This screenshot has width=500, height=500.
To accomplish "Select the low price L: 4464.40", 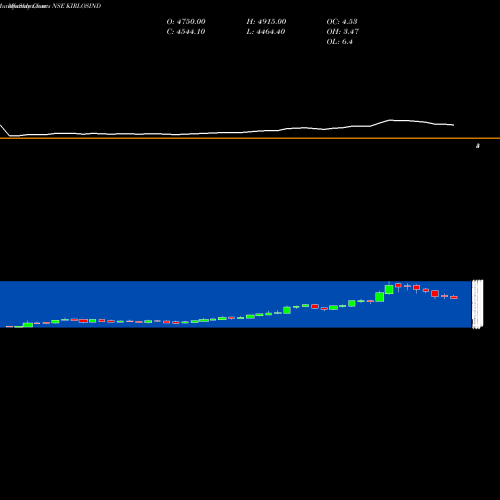I will click(266, 32).
